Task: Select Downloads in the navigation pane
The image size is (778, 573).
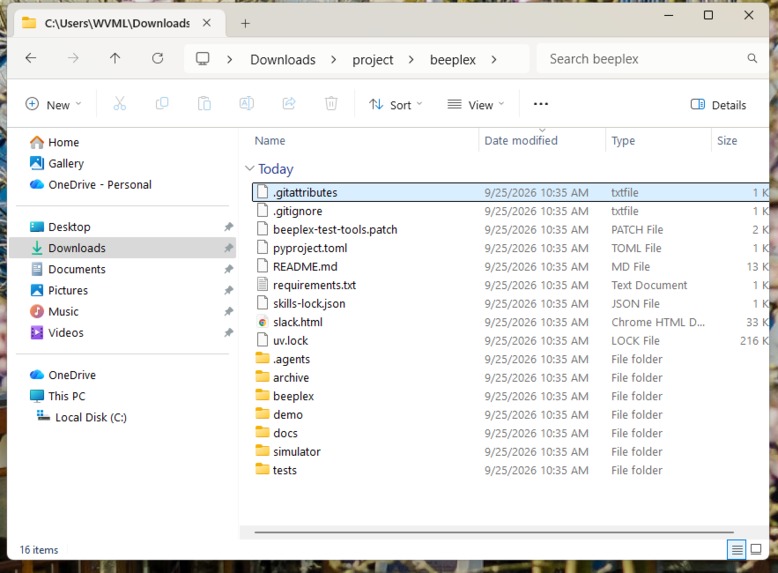Action: pos(122,248)
